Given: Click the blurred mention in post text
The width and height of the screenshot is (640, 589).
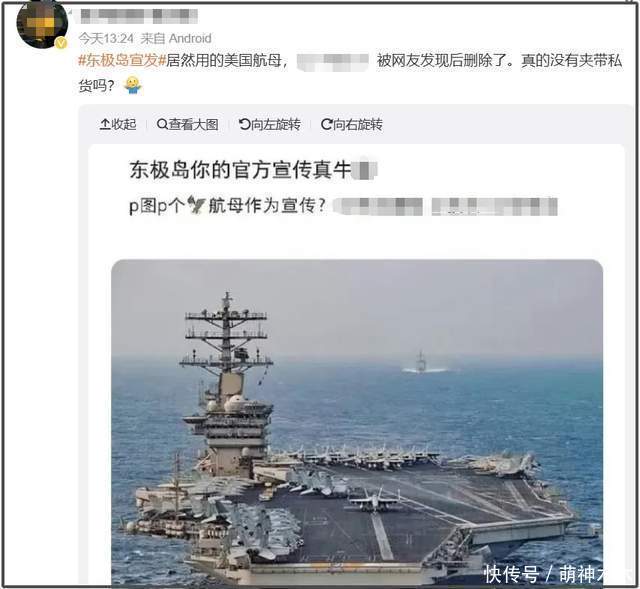Looking at the screenshot, I should click(333, 62).
